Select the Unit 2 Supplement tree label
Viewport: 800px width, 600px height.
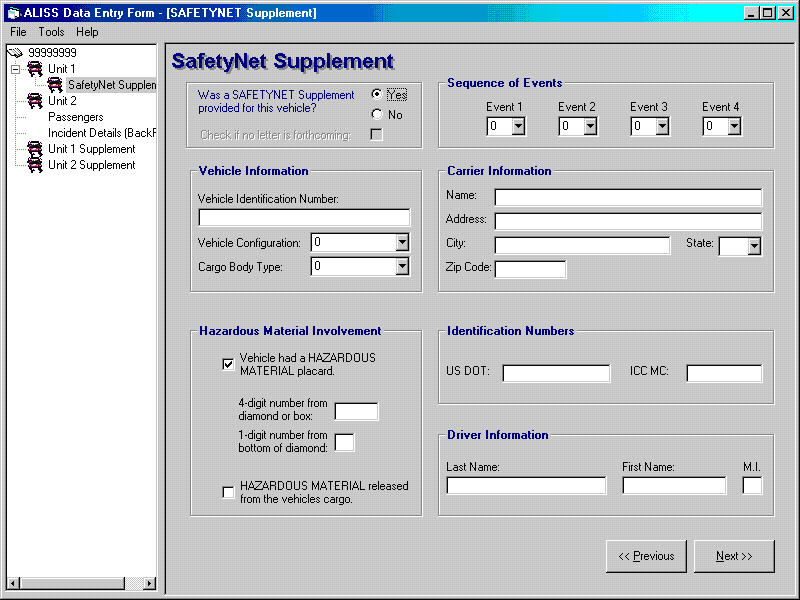pyautogui.click(x=92, y=165)
